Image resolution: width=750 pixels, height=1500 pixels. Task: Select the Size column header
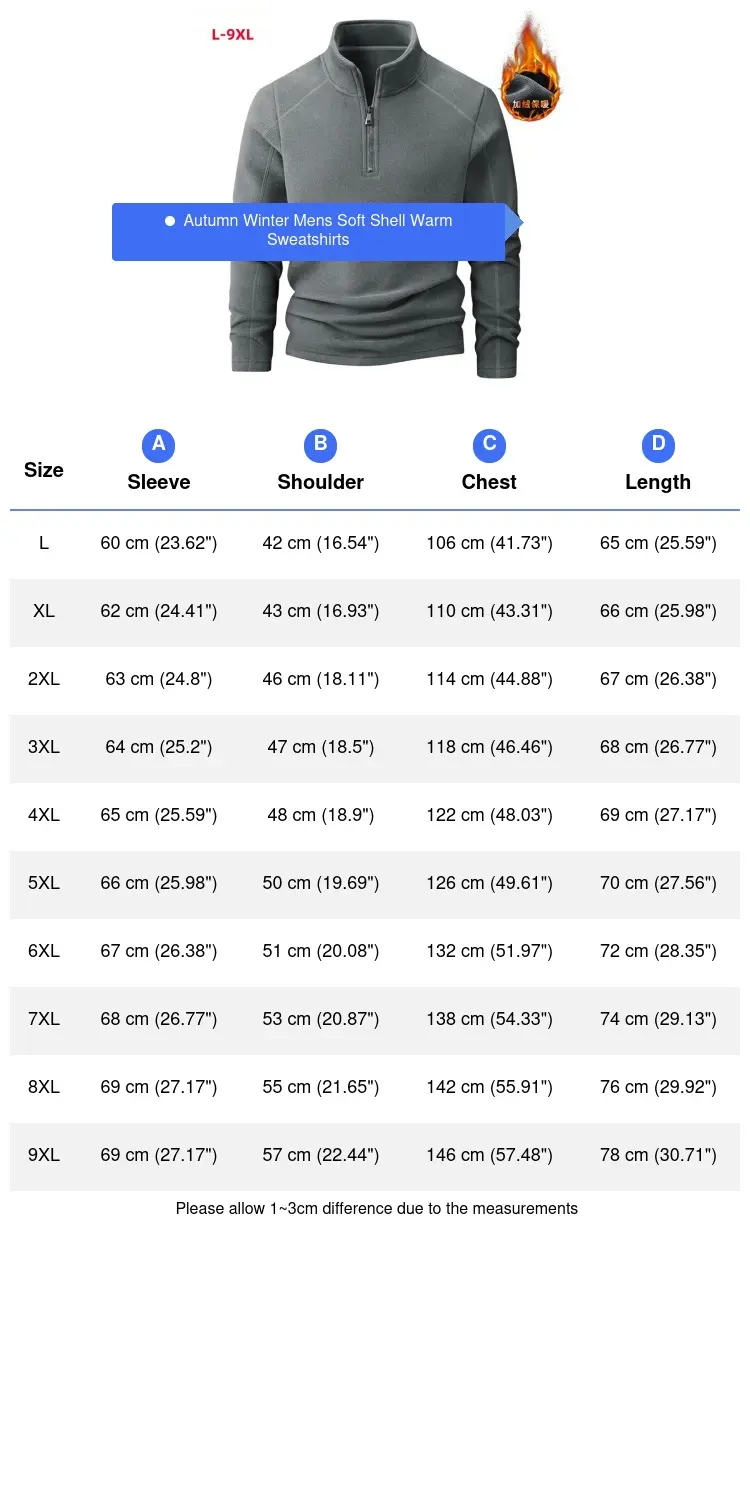click(44, 470)
